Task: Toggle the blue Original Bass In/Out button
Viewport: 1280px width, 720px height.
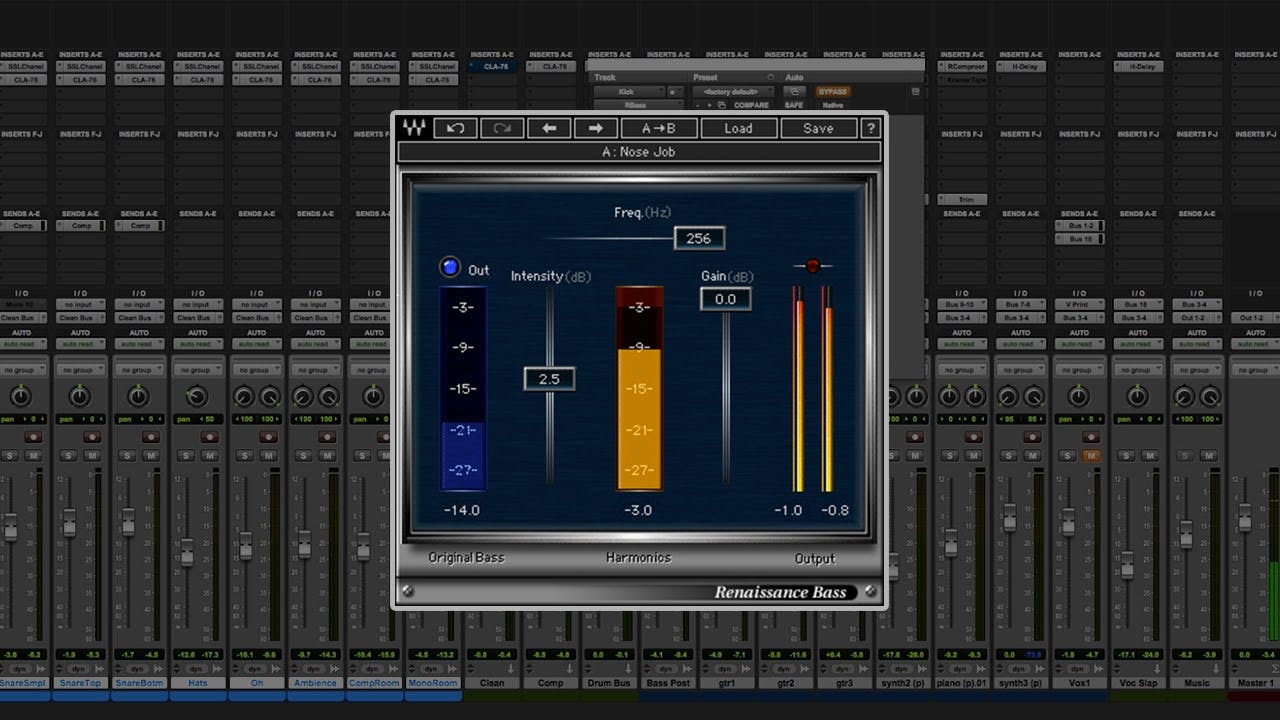Action: tap(450, 268)
